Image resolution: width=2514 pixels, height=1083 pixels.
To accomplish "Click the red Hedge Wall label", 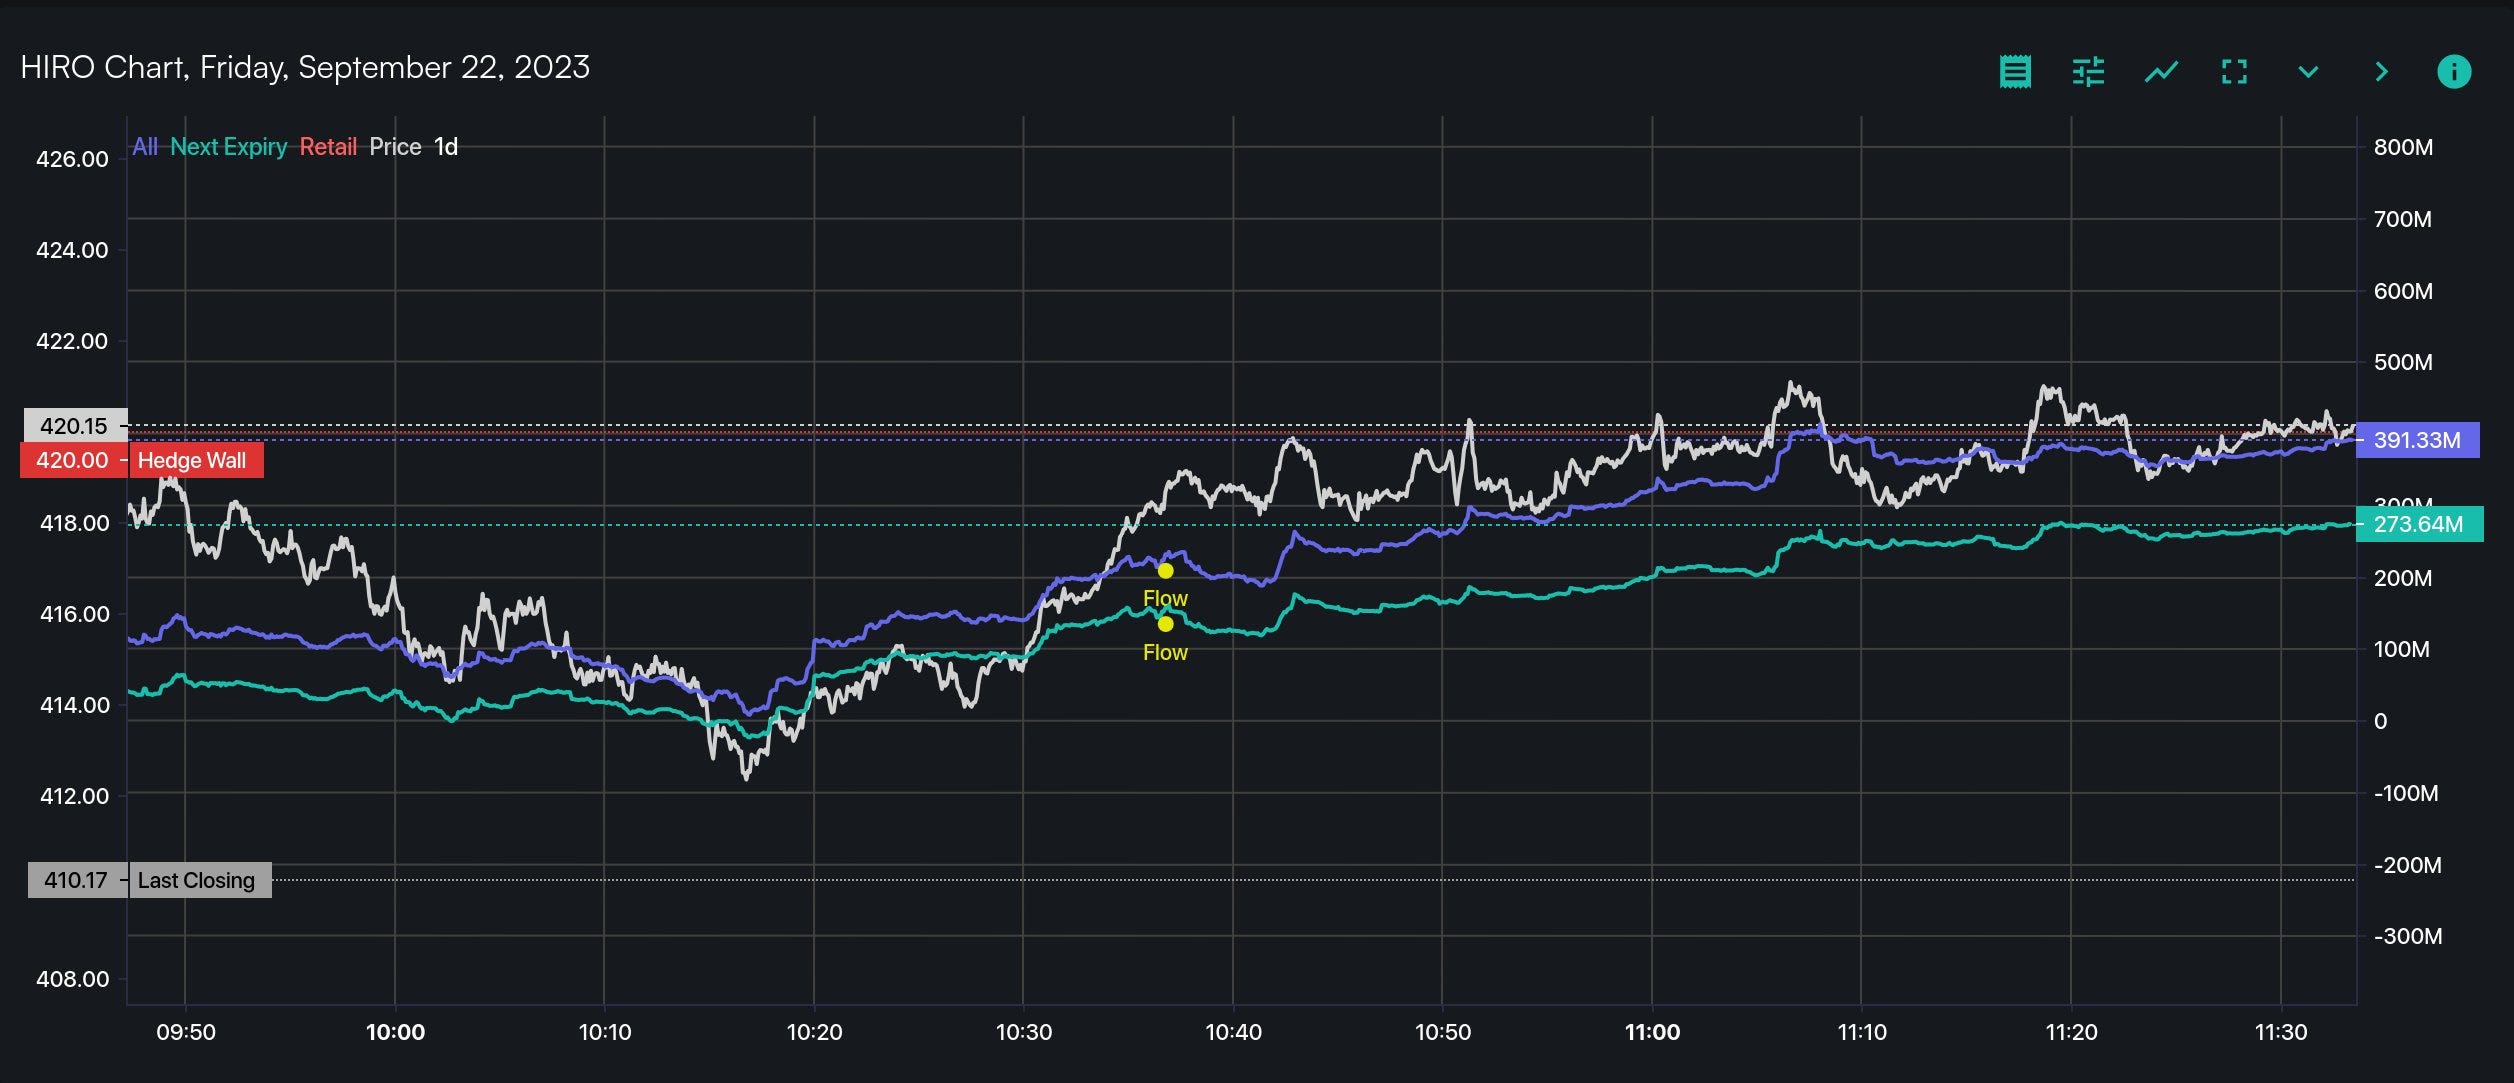I will (191, 461).
